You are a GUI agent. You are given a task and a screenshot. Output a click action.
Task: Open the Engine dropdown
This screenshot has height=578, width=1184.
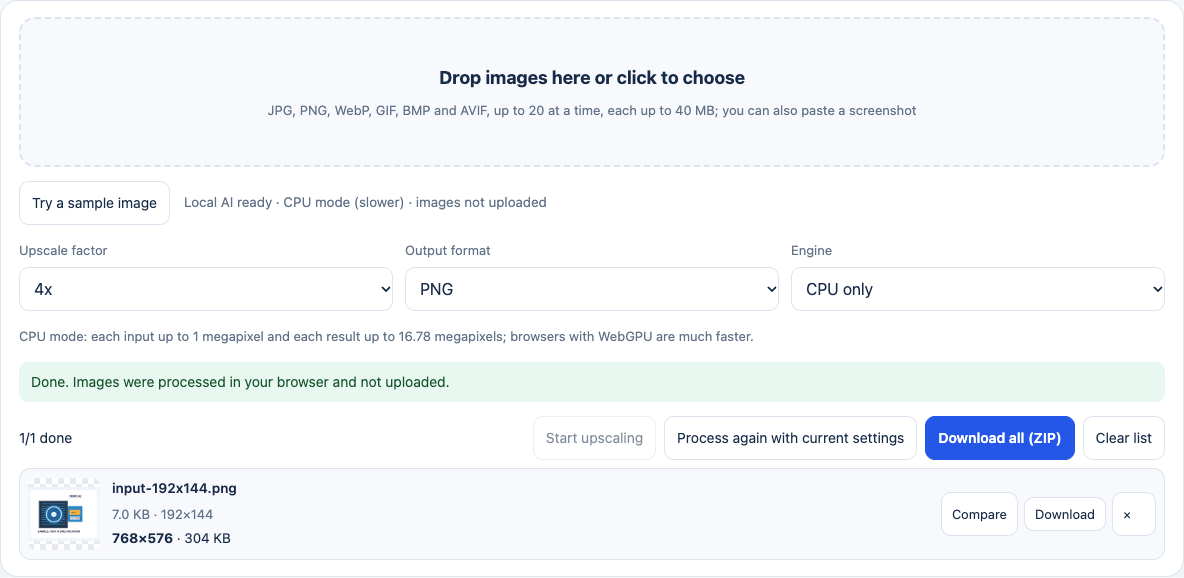coord(978,289)
